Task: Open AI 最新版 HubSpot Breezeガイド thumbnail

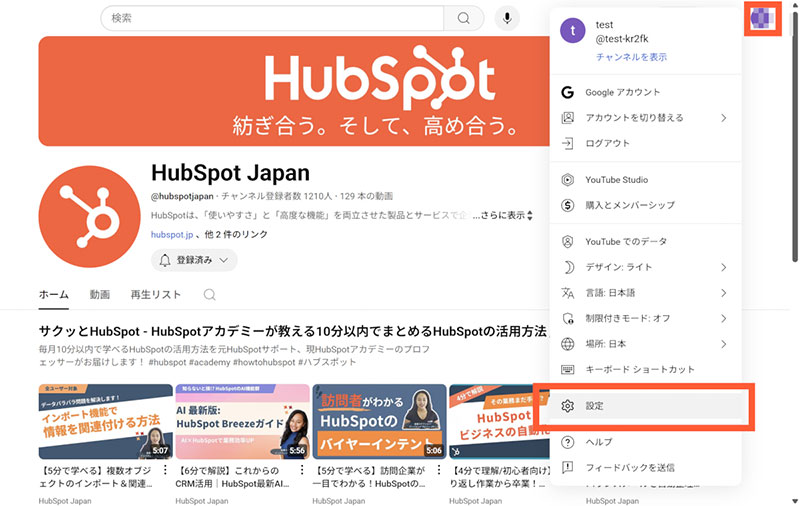Action: pyautogui.click(x=242, y=421)
